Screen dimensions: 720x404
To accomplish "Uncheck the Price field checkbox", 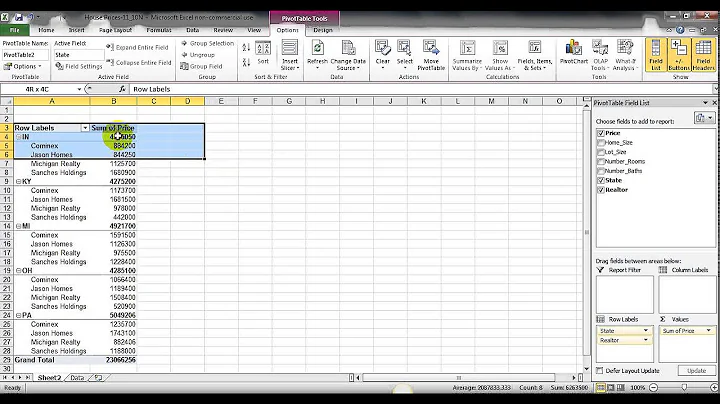I will coord(601,133).
